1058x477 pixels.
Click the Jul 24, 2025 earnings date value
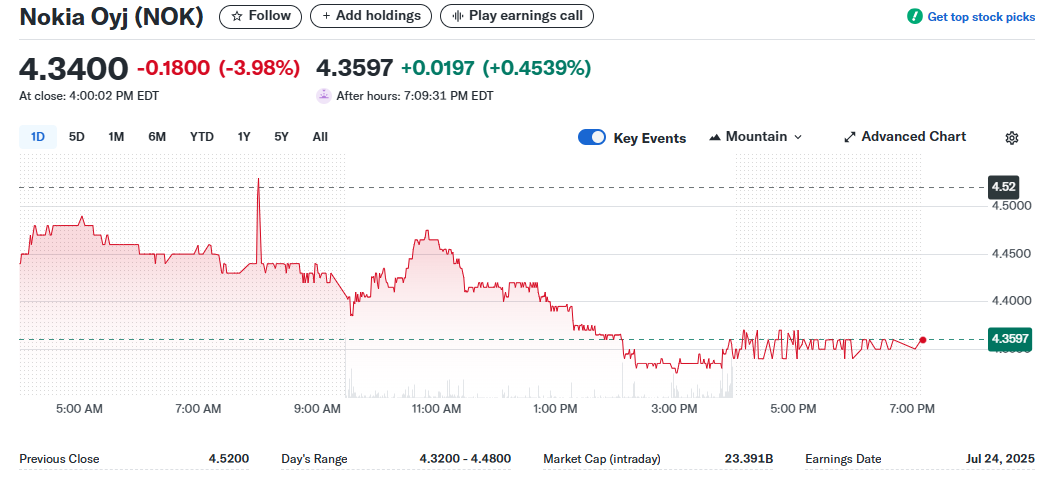pos(1000,459)
